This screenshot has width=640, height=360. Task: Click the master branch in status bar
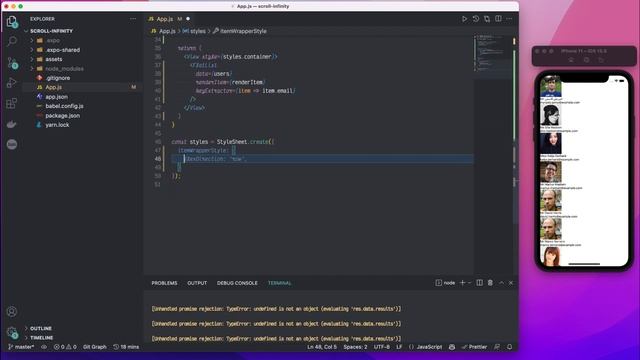[21, 347]
